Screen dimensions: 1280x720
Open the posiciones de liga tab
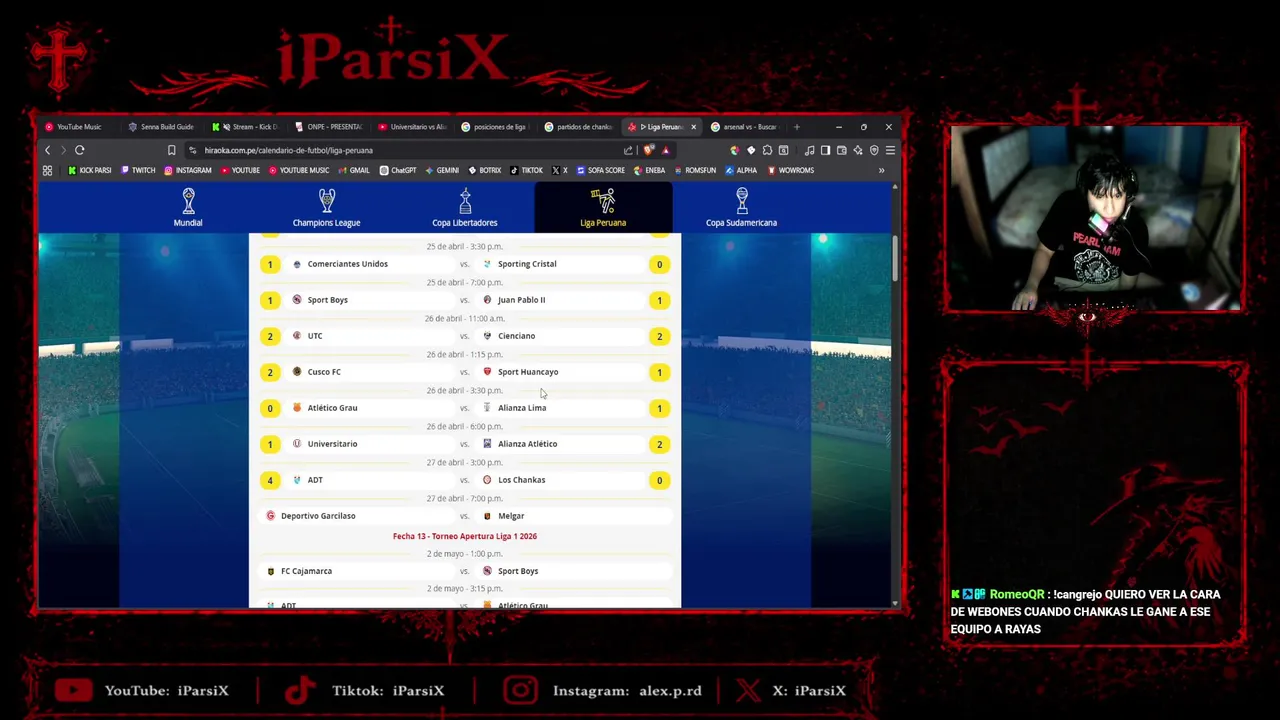pos(496,127)
